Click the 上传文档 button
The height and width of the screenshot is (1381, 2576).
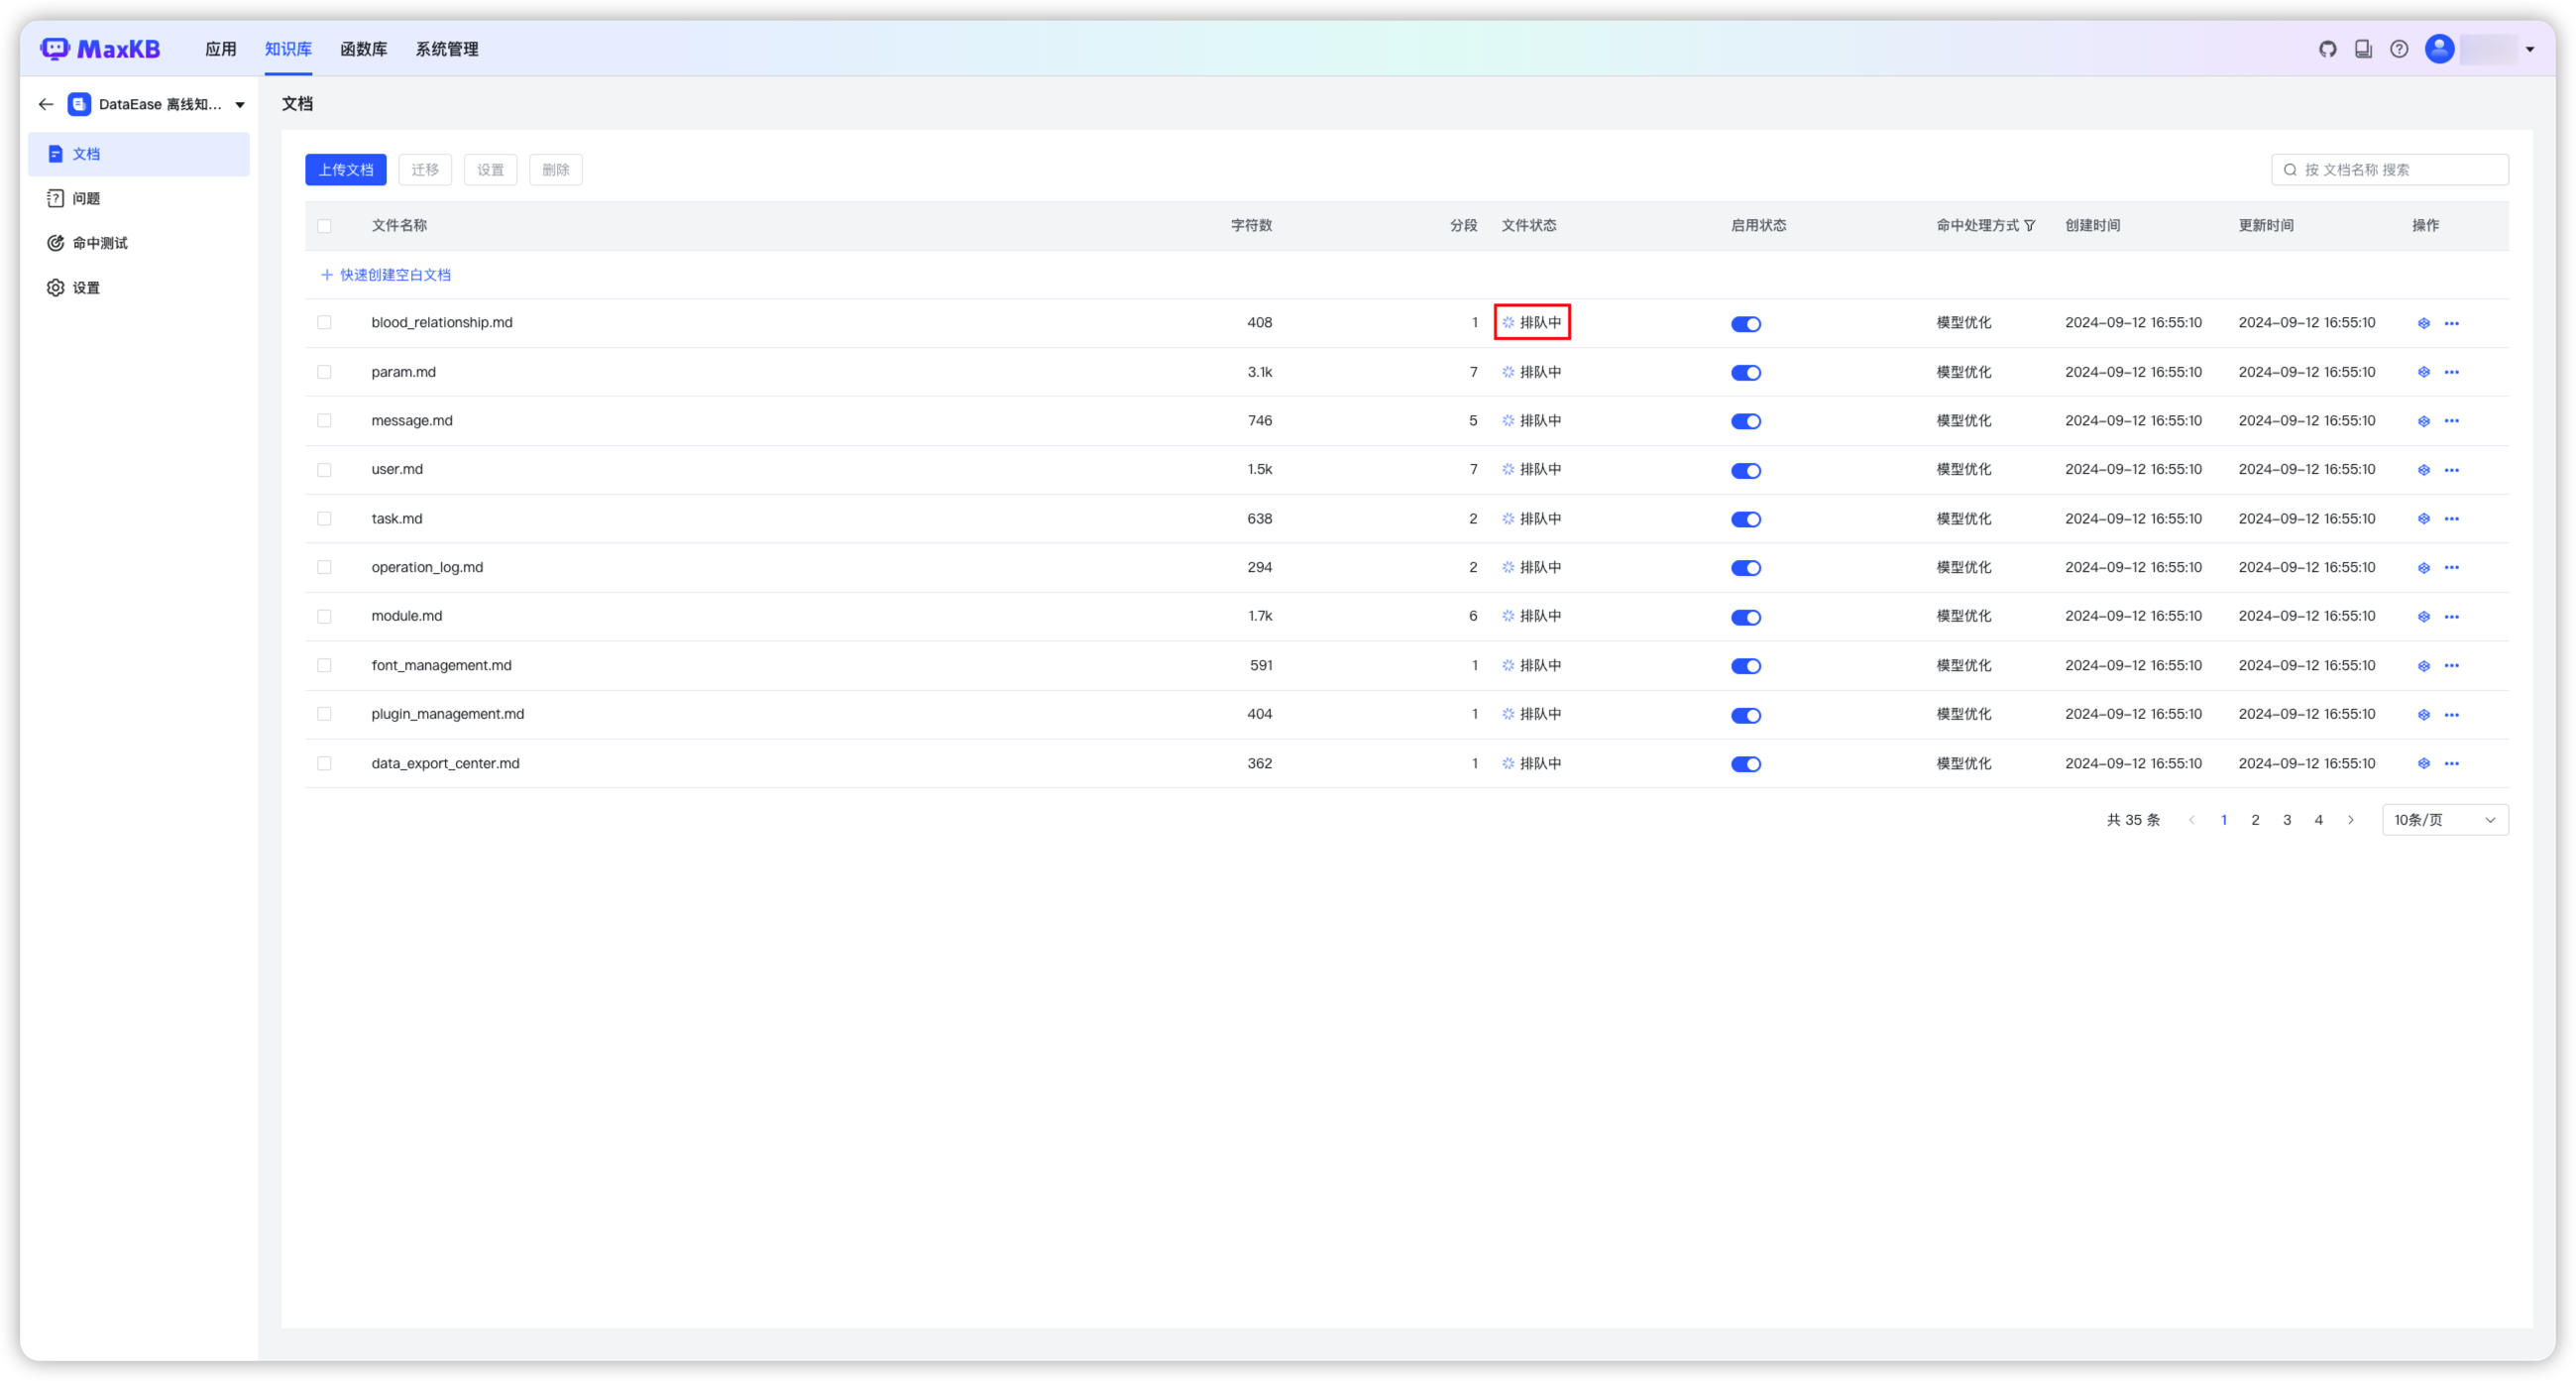(345, 170)
